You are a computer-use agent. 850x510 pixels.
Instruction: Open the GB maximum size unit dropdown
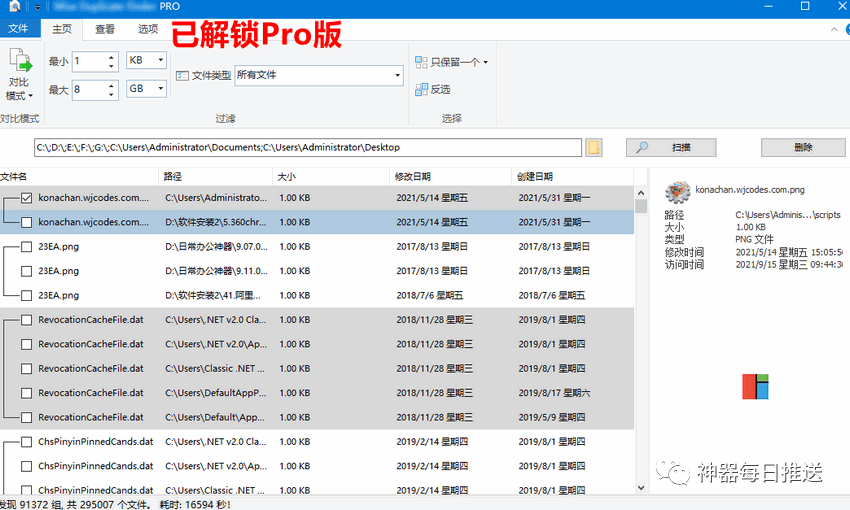(160, 88)
